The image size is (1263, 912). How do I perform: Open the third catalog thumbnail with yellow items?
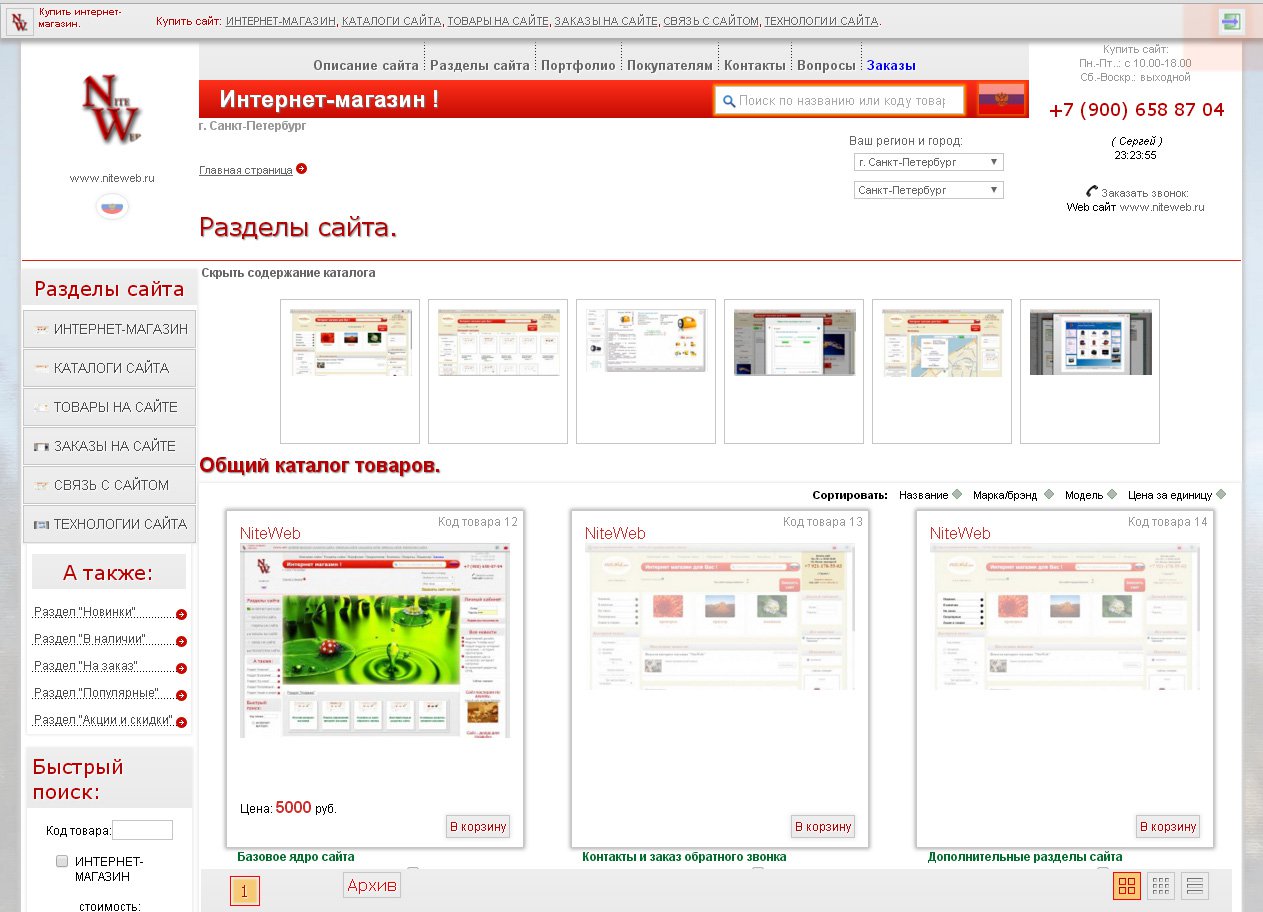[x=646, y=371]
